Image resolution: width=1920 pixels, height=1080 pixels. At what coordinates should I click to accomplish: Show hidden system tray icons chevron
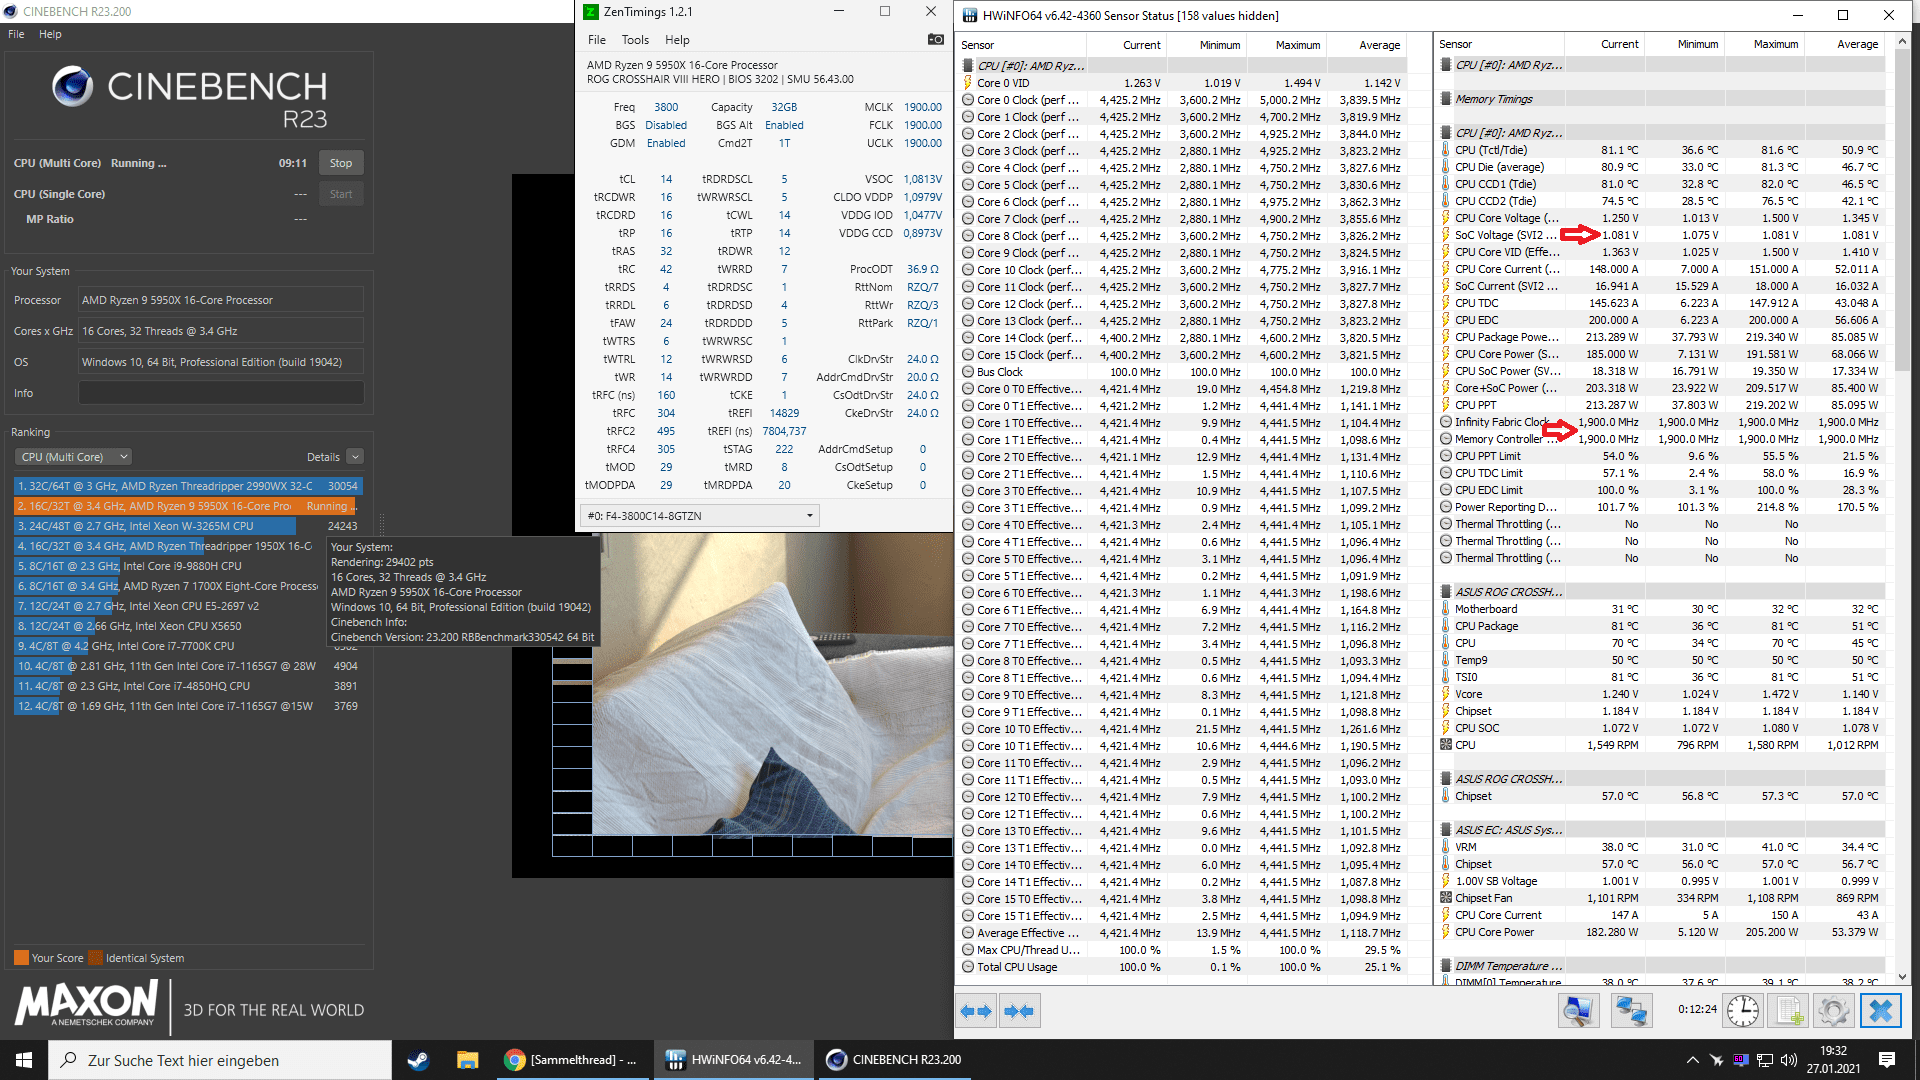click(x=1692, y=1060)
